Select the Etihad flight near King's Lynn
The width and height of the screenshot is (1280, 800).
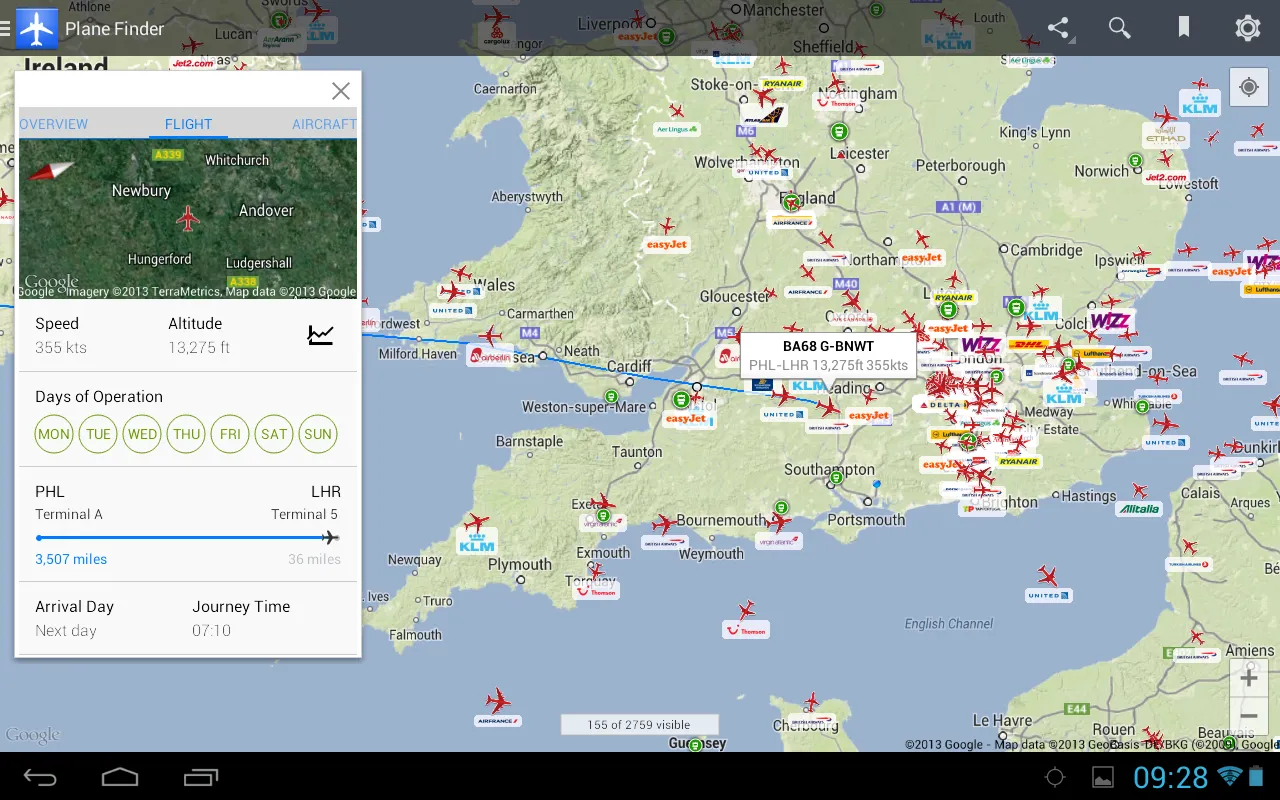click(x=1166, y=136)
